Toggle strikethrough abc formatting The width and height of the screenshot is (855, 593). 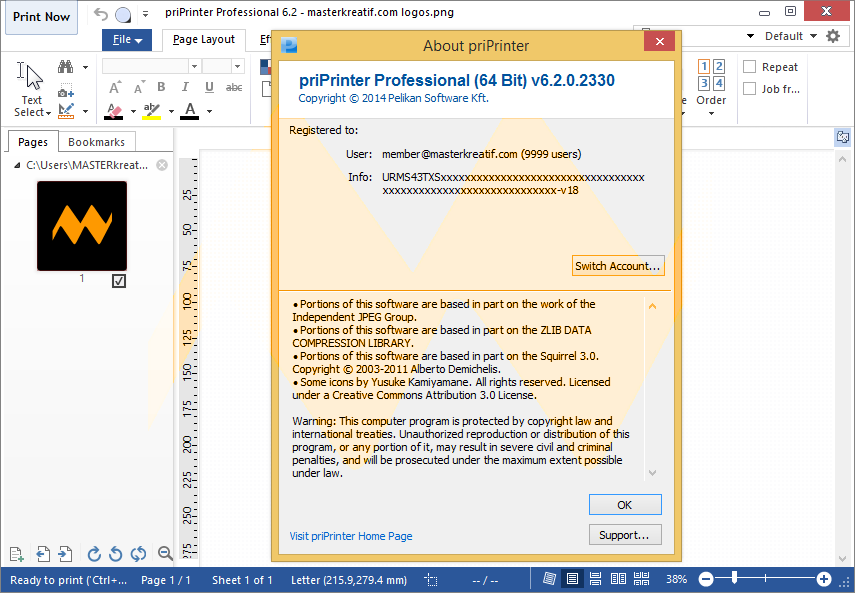pos(234,88)
